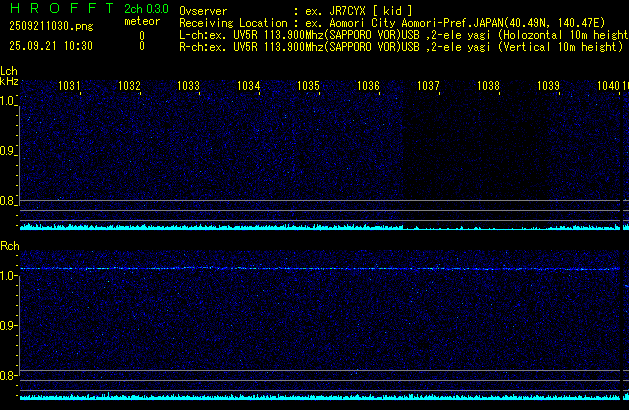Pick the 1039 time marker
The image size is (629, 410).
coord(548,87)
